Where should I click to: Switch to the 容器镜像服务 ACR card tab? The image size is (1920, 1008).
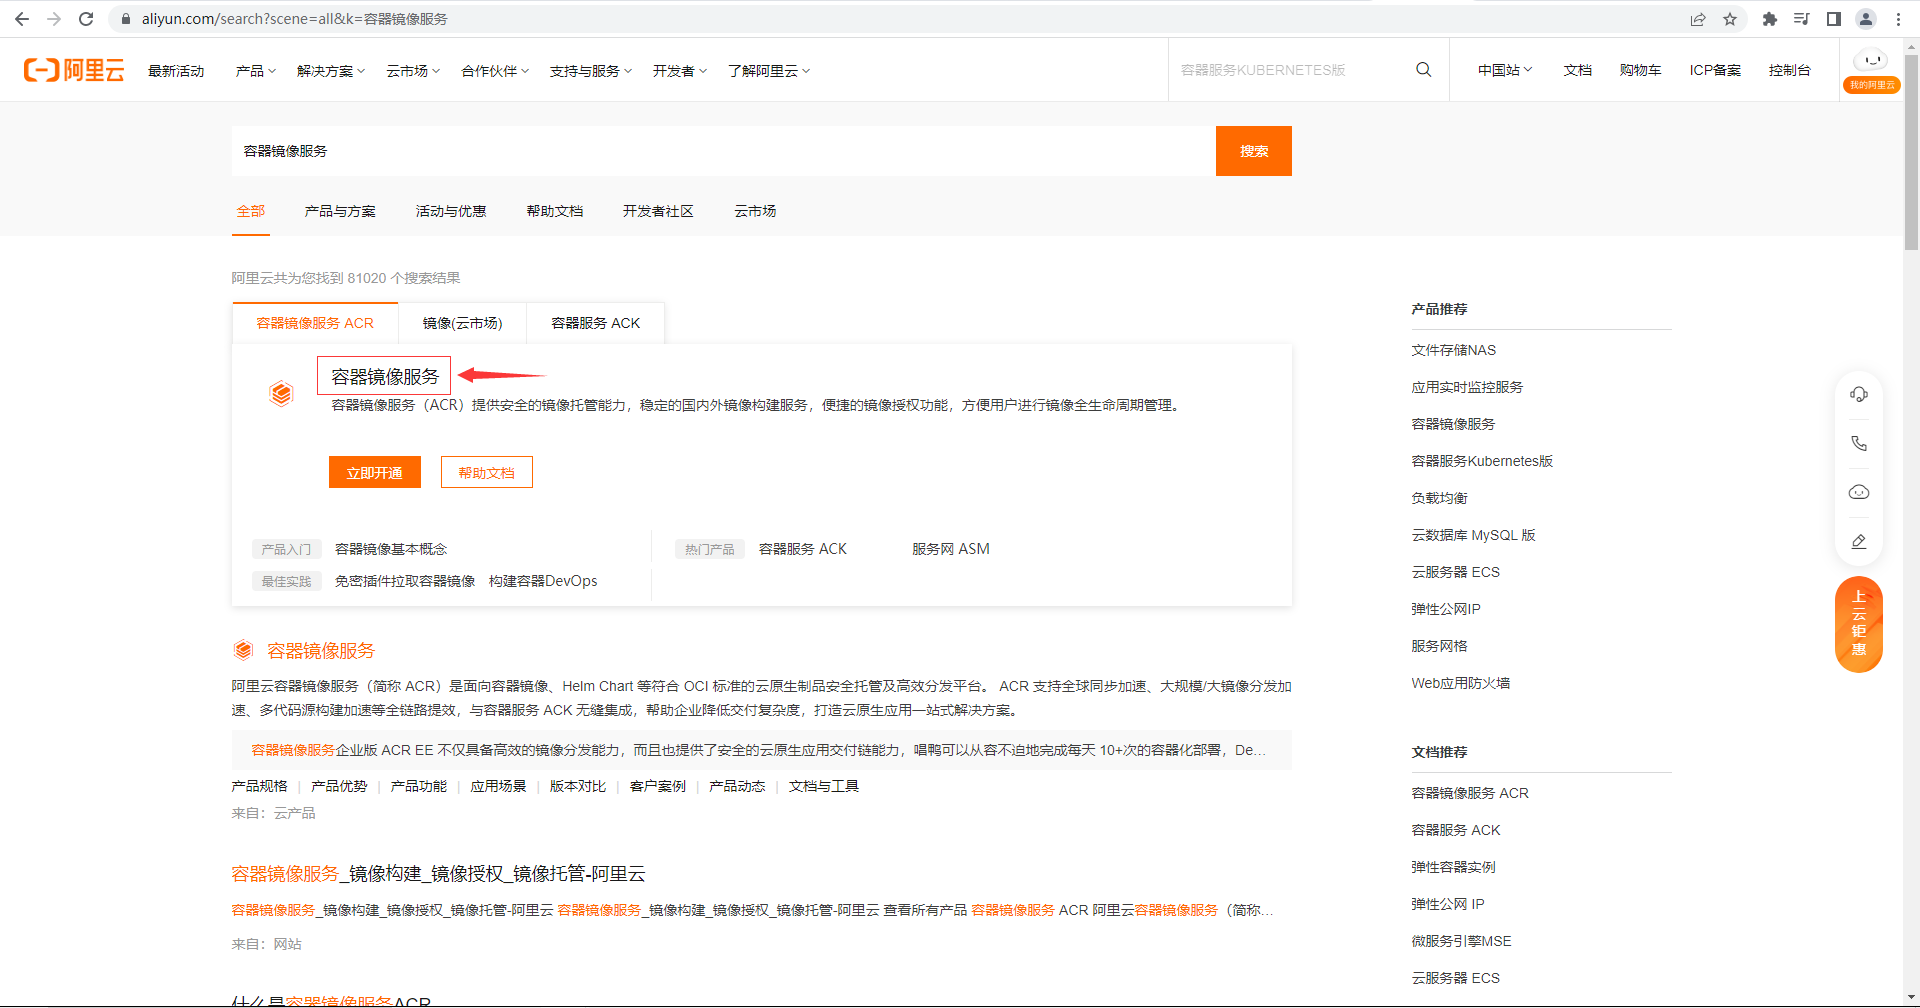click(x=315, y=323)
